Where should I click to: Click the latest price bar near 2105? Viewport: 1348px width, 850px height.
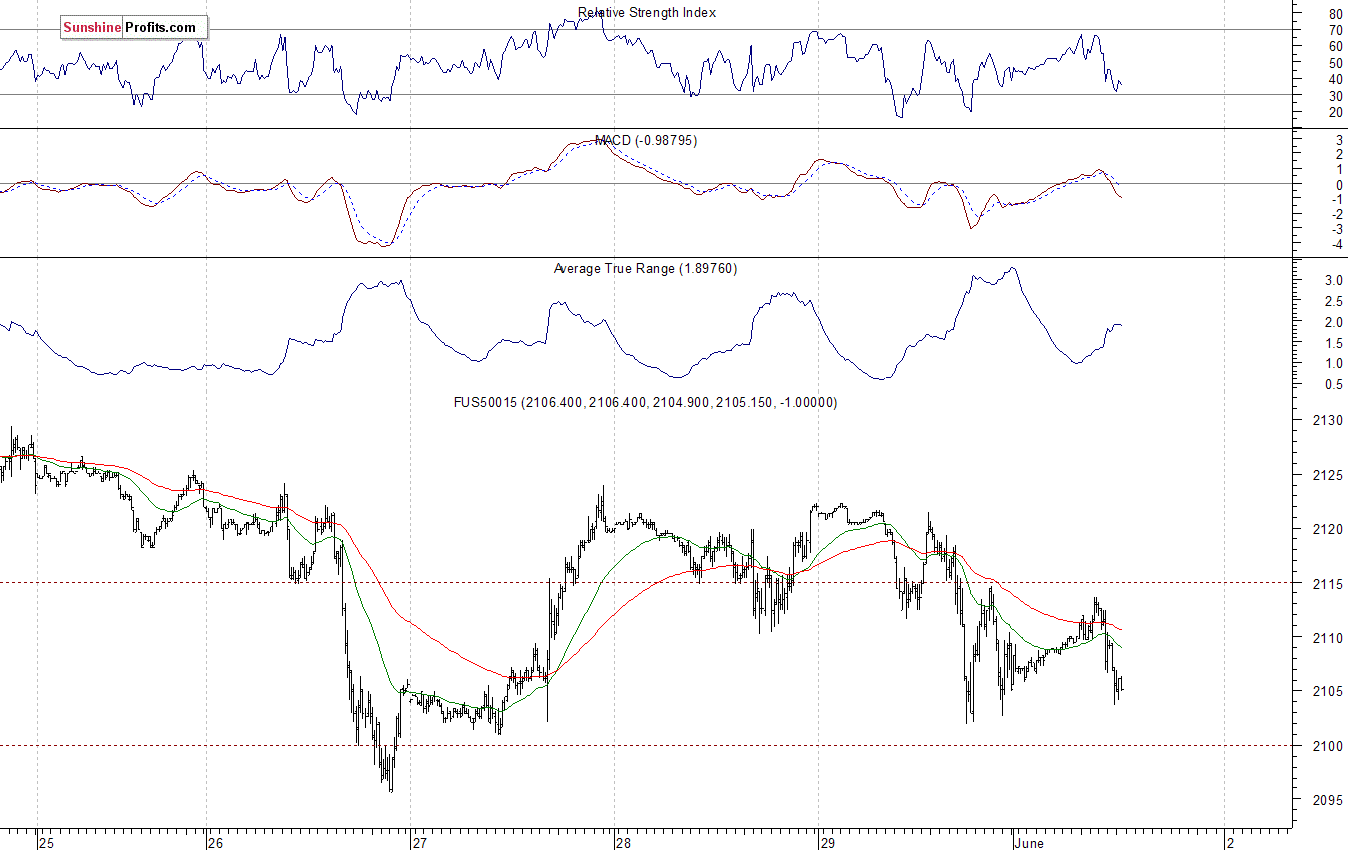point(1122,684)
